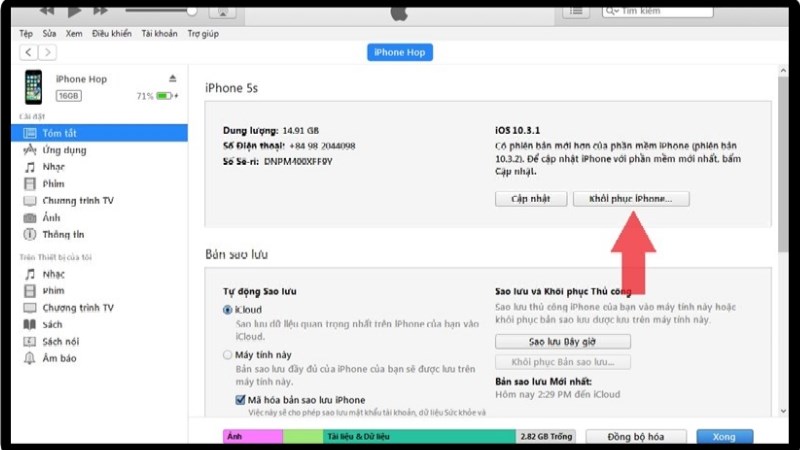Click the phone number +84 98 2044098
The image size is (800, 450).
[x=322, y=146]
